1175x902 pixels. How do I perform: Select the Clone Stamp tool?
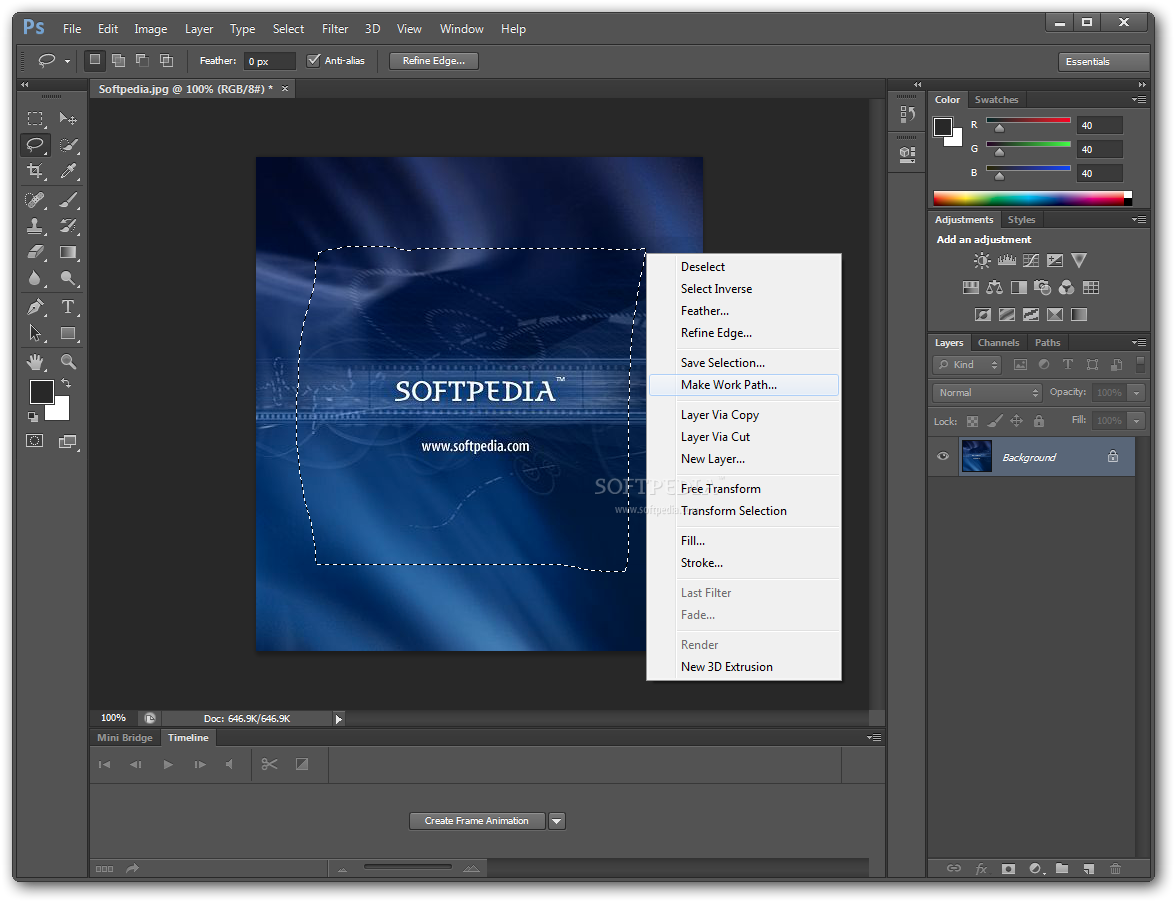34,226
